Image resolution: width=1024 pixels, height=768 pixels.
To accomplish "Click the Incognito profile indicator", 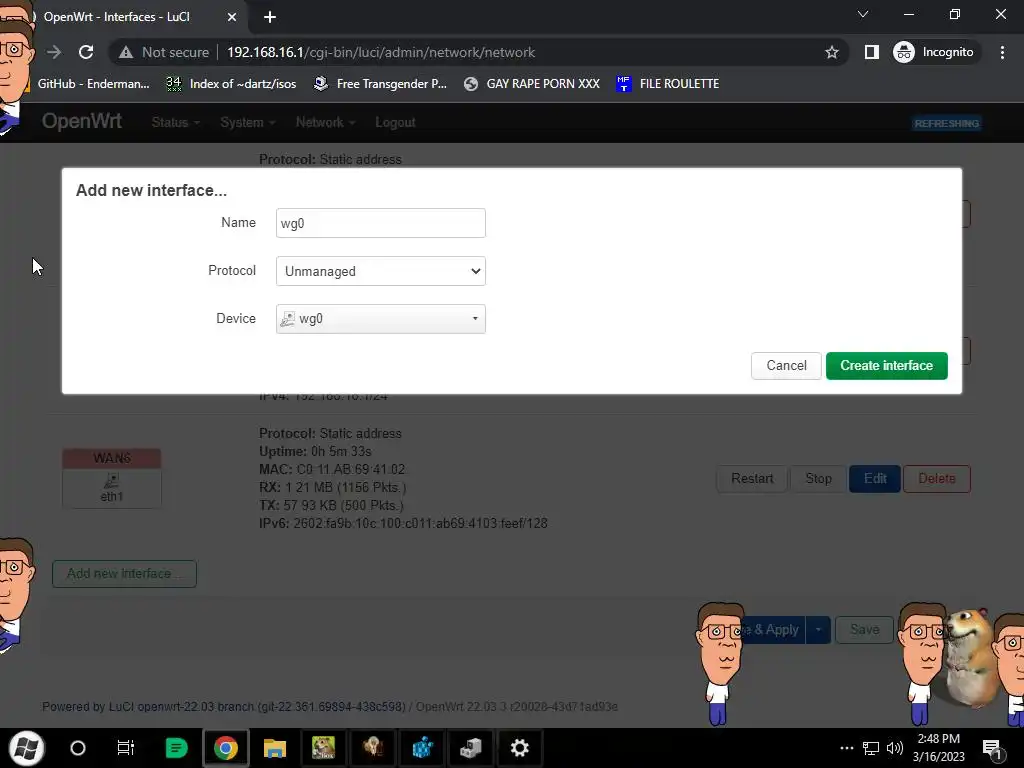I will (x=934, y=52).
